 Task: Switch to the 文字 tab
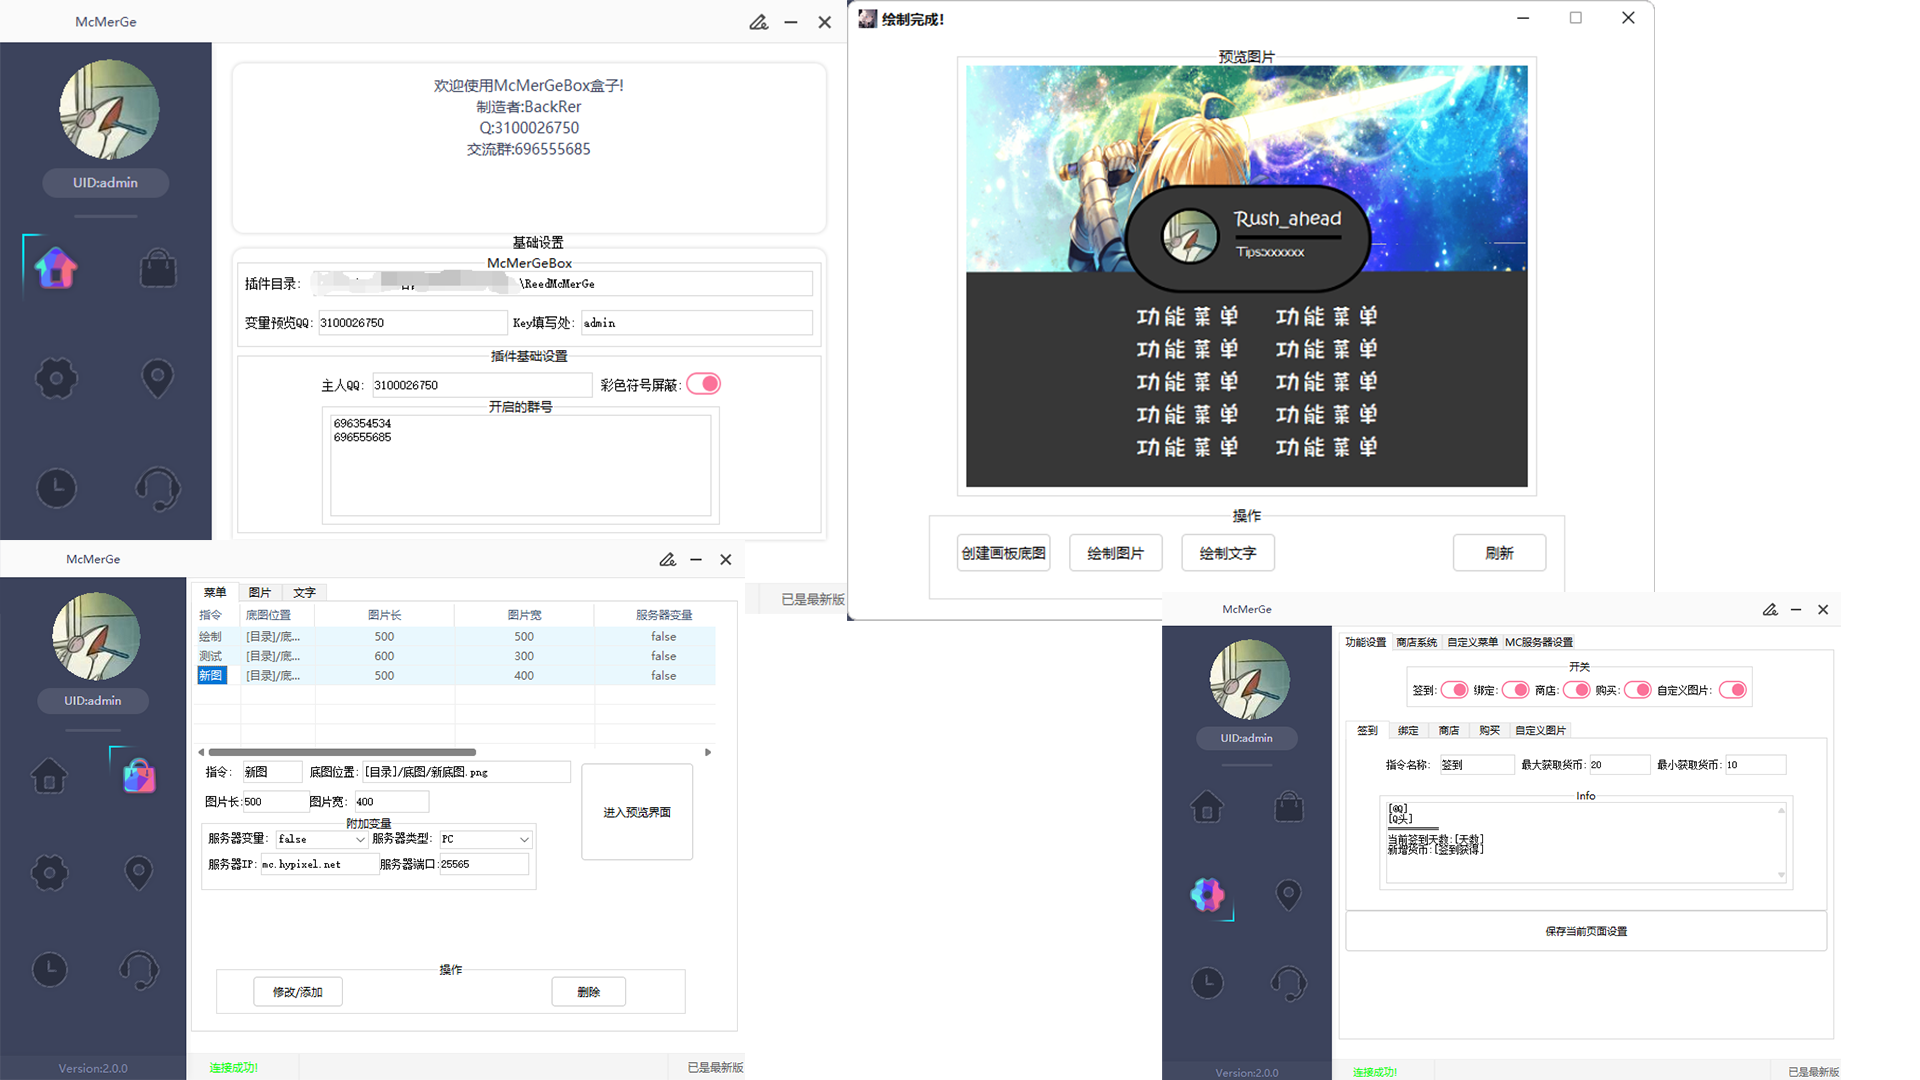point(305,593)
